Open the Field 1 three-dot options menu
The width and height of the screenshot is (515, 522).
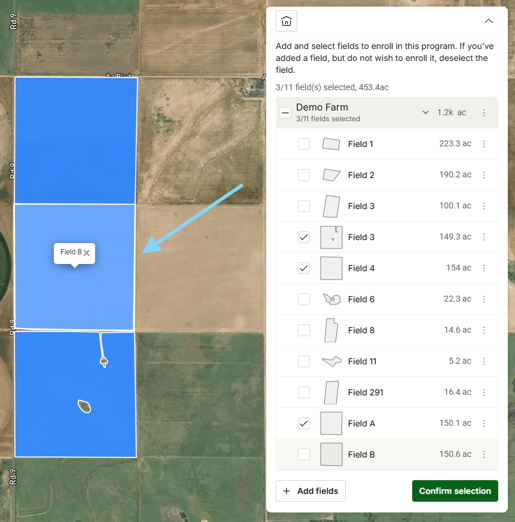click(x=484, y=144)
